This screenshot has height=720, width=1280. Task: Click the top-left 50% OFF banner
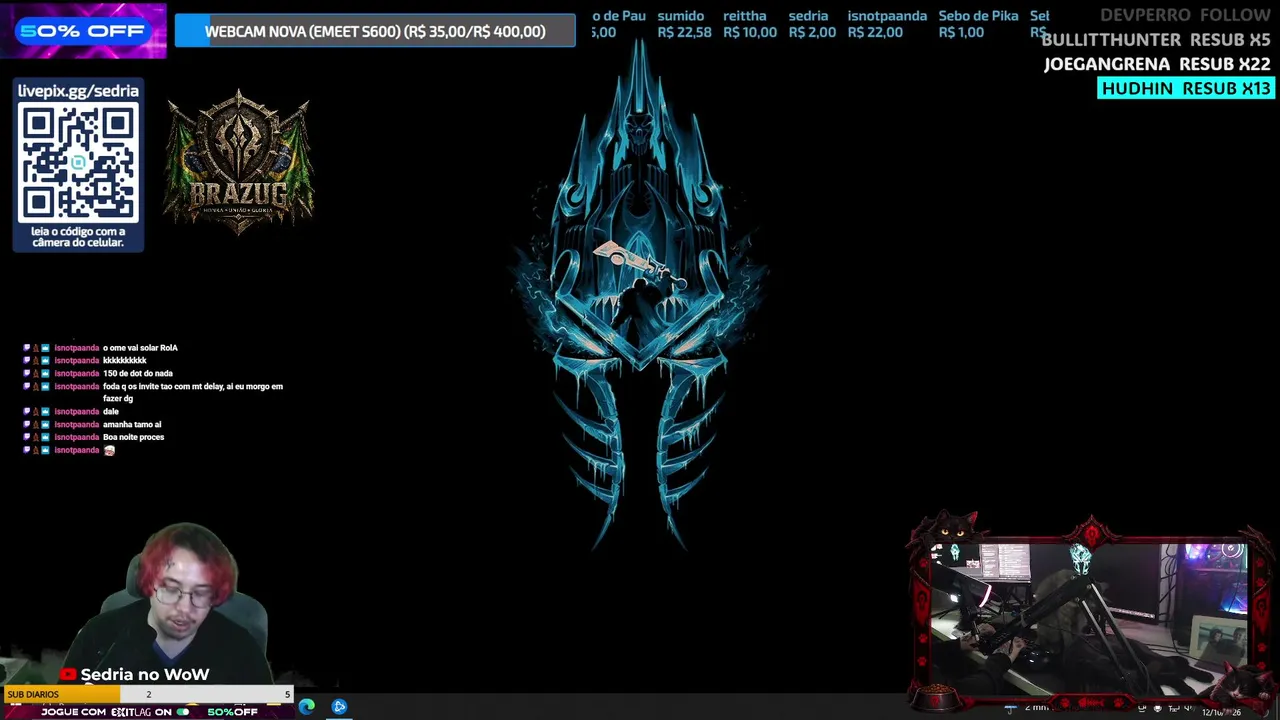point(83,31)
